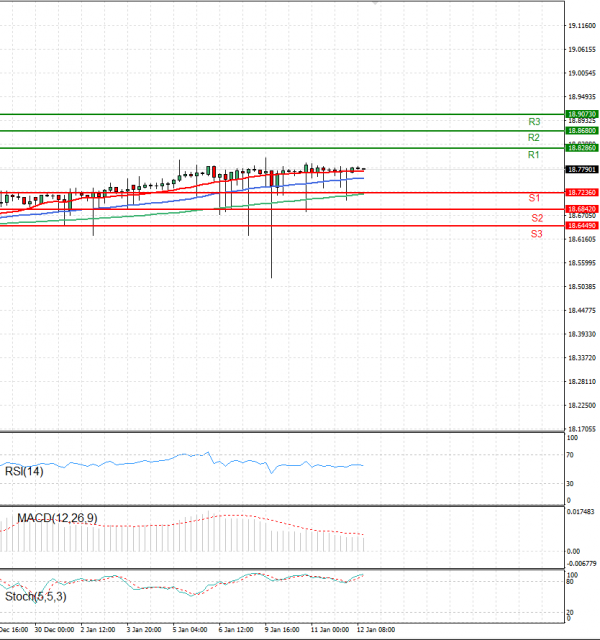The width and height of the screenshot is (600, 640).
Task: Click the R3 resistance label
Action: coord(534,121)
